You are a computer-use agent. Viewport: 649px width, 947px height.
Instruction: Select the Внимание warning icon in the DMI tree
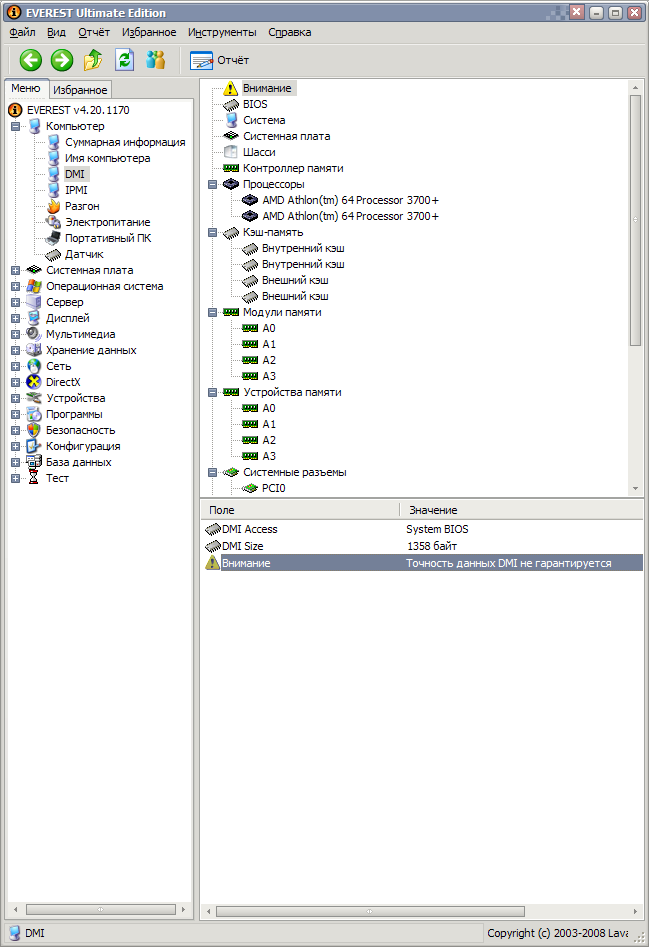[x=231, y=88]
